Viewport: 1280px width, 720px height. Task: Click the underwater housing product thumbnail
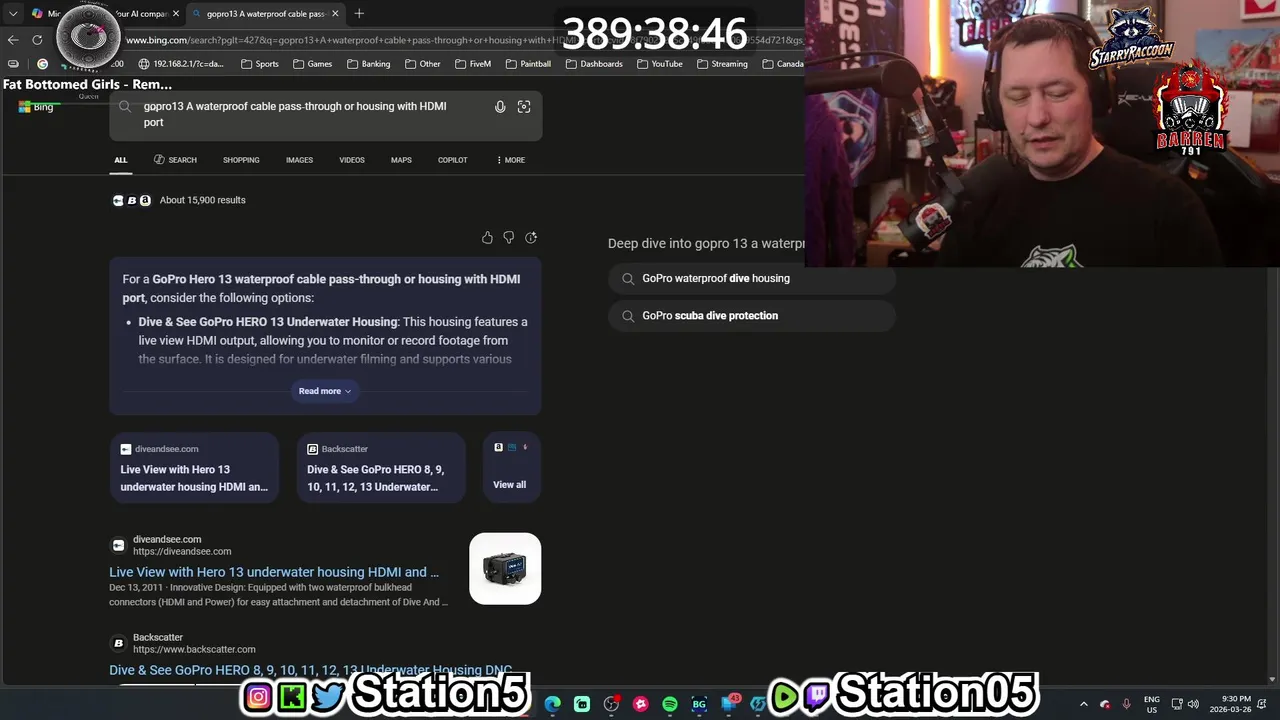coord(505,569)
